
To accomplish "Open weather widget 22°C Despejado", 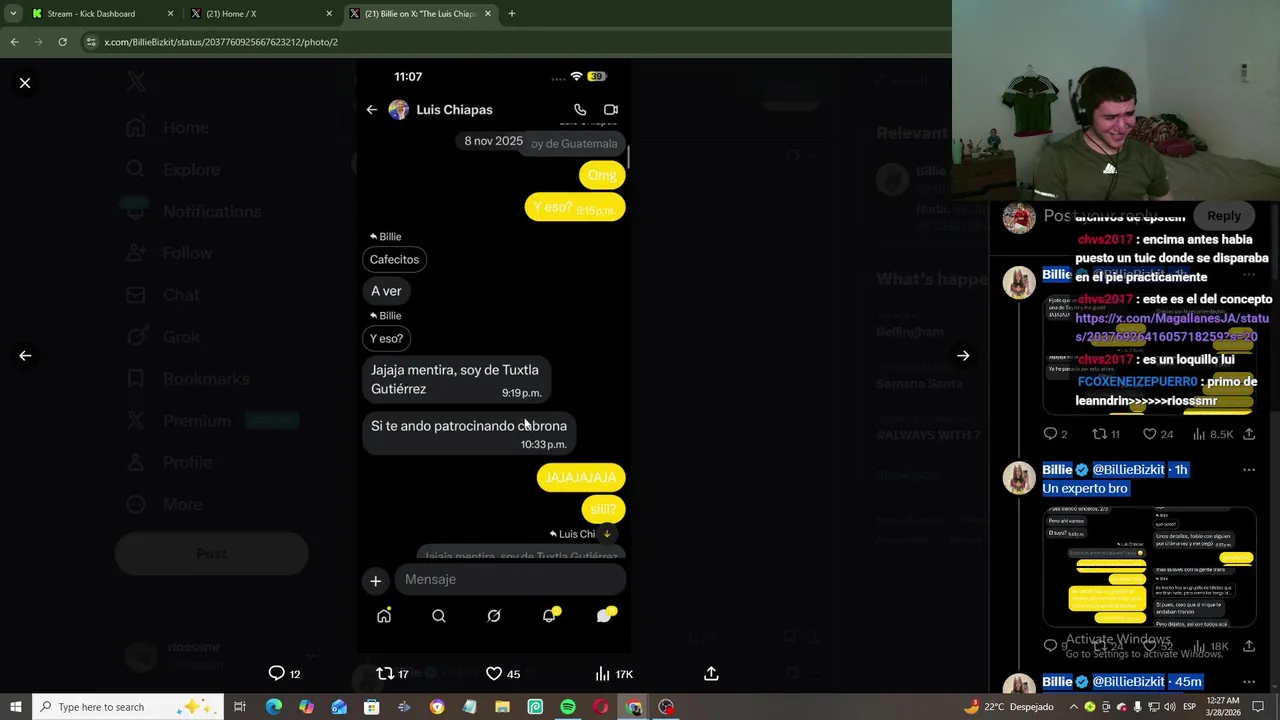I will [1008, 707].
